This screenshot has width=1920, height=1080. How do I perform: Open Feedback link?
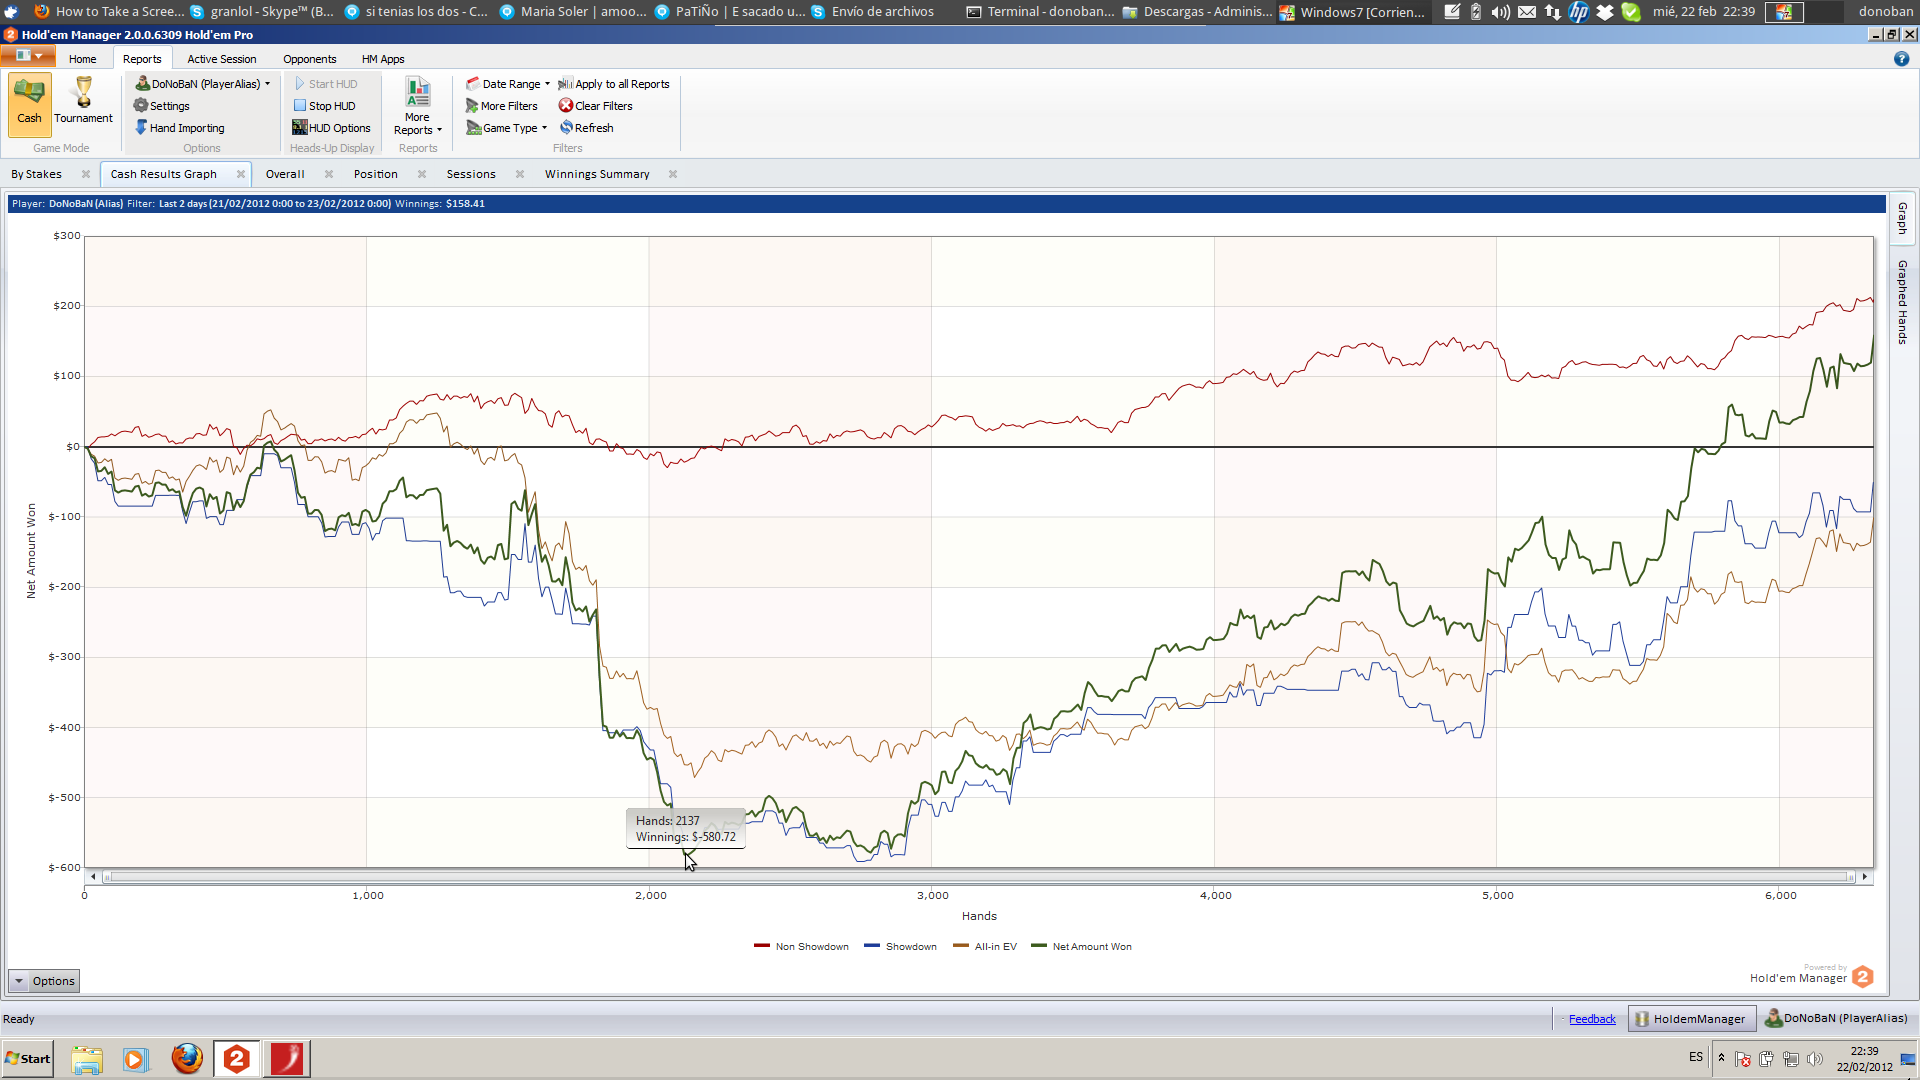pos(1592,1019)
